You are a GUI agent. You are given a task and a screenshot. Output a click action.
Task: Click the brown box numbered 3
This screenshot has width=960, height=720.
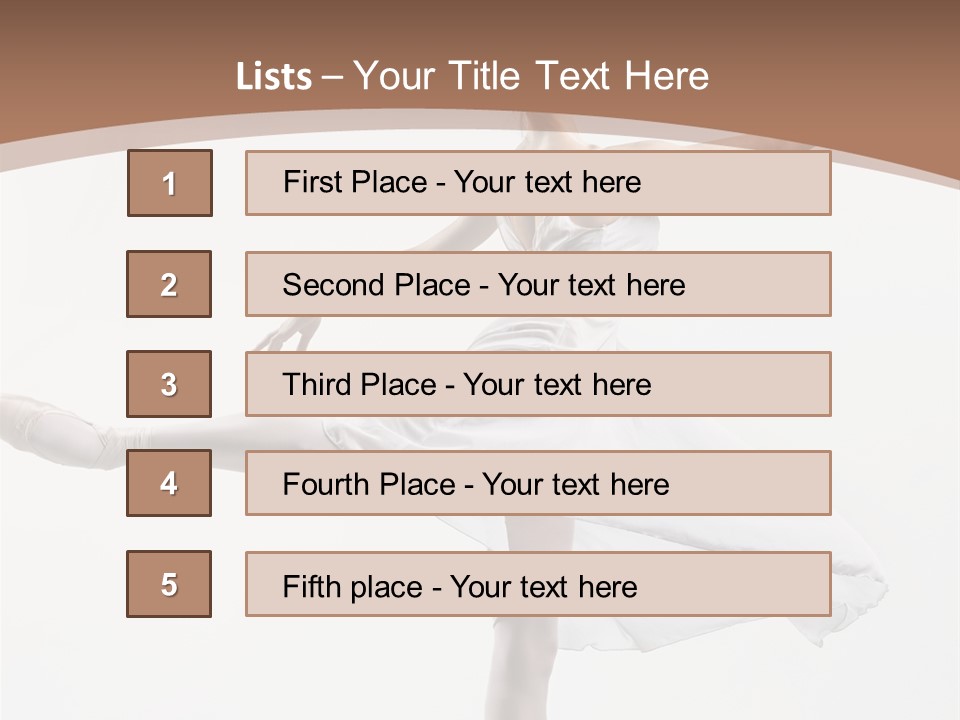pyautogui.click(x=169, y=384)
